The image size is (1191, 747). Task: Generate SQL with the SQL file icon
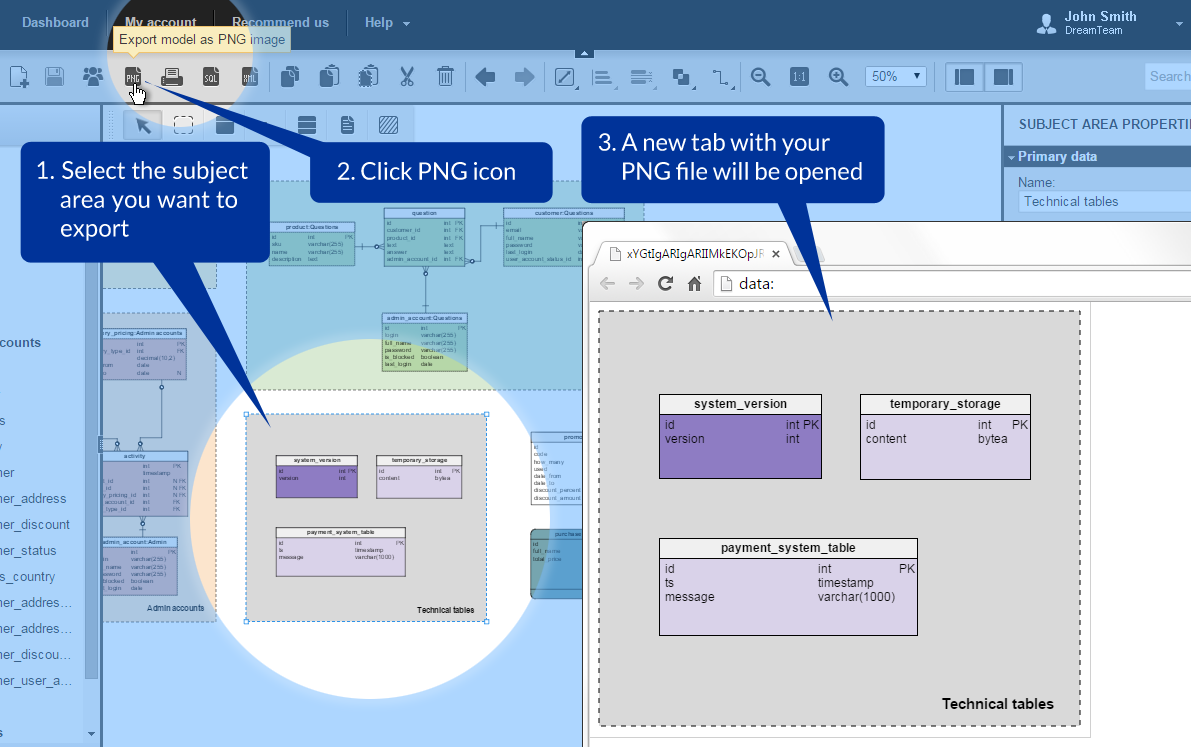tap(211, 77)
